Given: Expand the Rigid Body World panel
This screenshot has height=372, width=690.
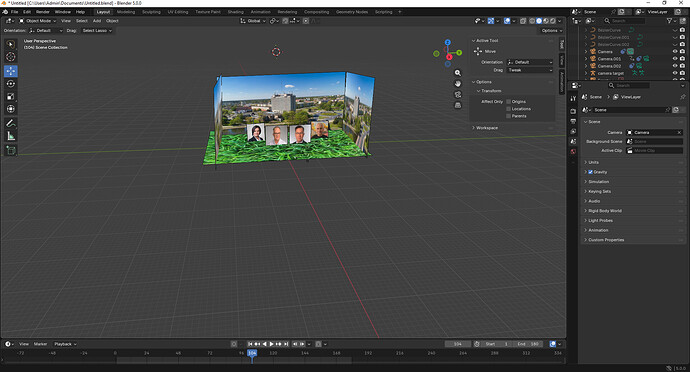Looking at the screenshot, I should (x=605, y=211).
